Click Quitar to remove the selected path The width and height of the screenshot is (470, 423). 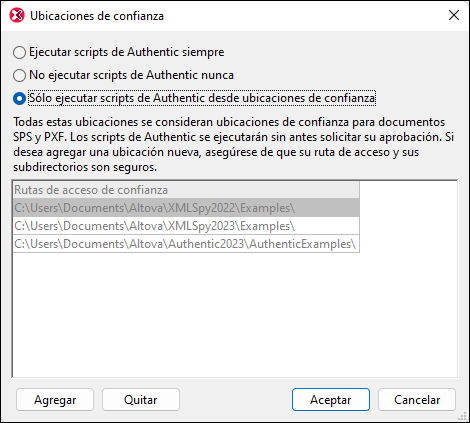click(x=141, y=400)
